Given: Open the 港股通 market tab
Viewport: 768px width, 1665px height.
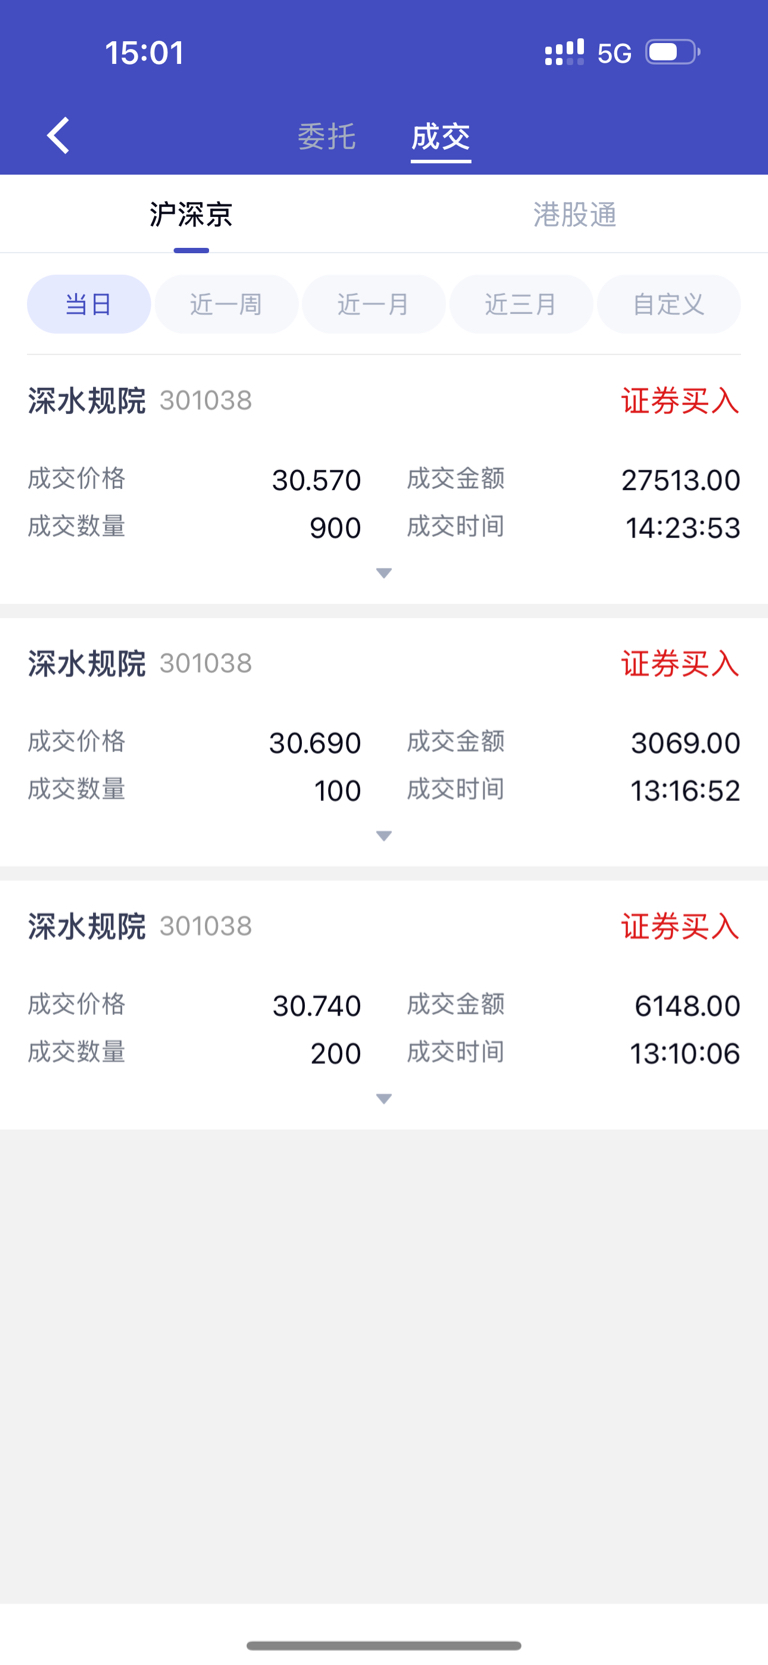Looking at the screenshot, I should (x=575, y=214).
